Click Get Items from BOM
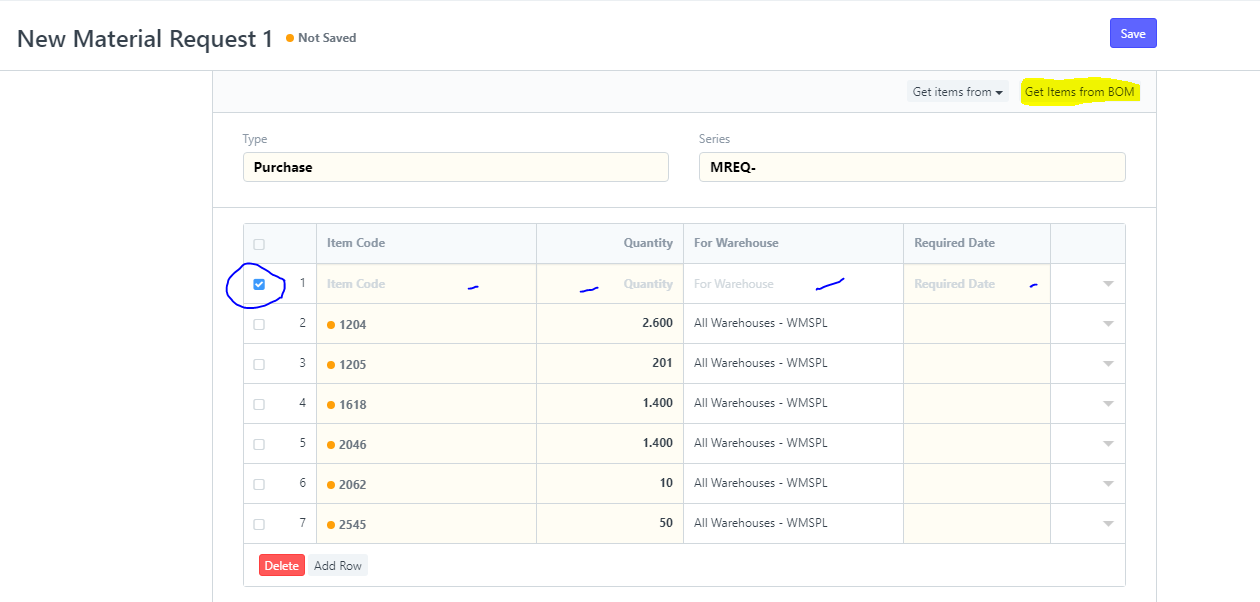Screen dimensions: 1260x602 point(1079,92)
